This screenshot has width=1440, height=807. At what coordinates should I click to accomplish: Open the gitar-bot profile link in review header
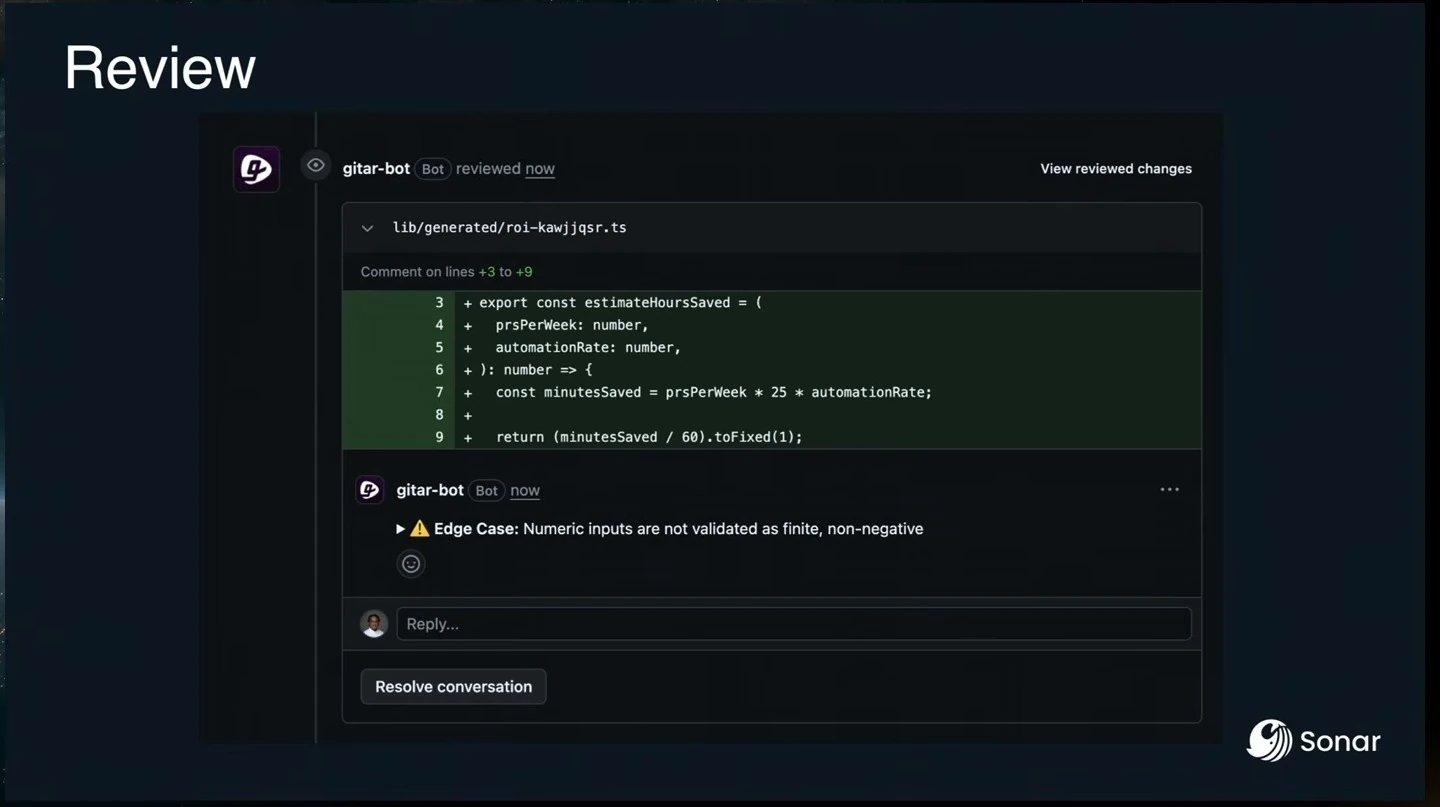(376, 169)
